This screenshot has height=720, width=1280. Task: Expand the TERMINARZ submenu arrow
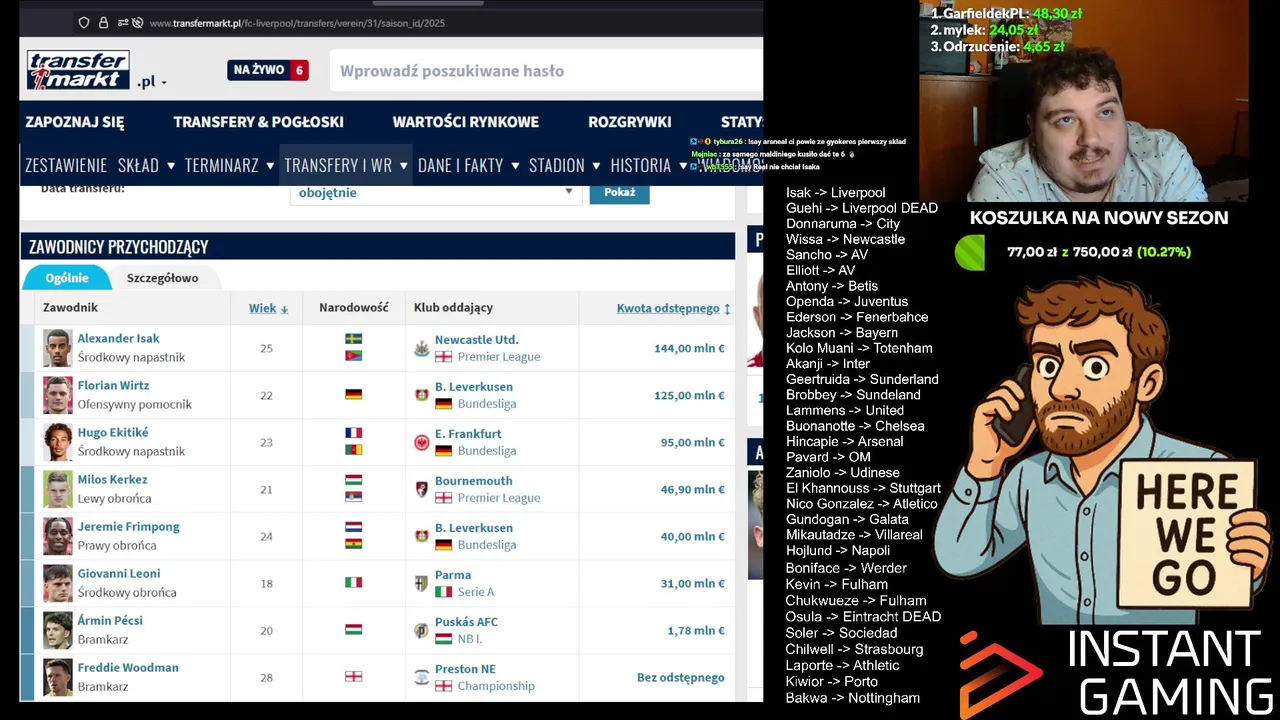[270, 166]
